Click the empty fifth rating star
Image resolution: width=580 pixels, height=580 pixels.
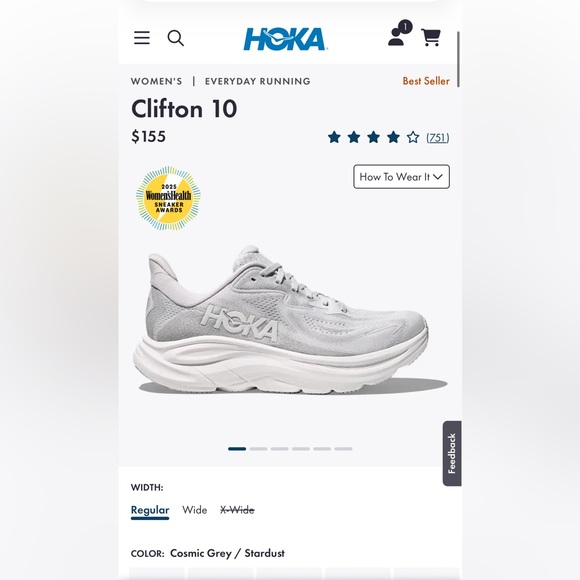[x=413, y=137]
